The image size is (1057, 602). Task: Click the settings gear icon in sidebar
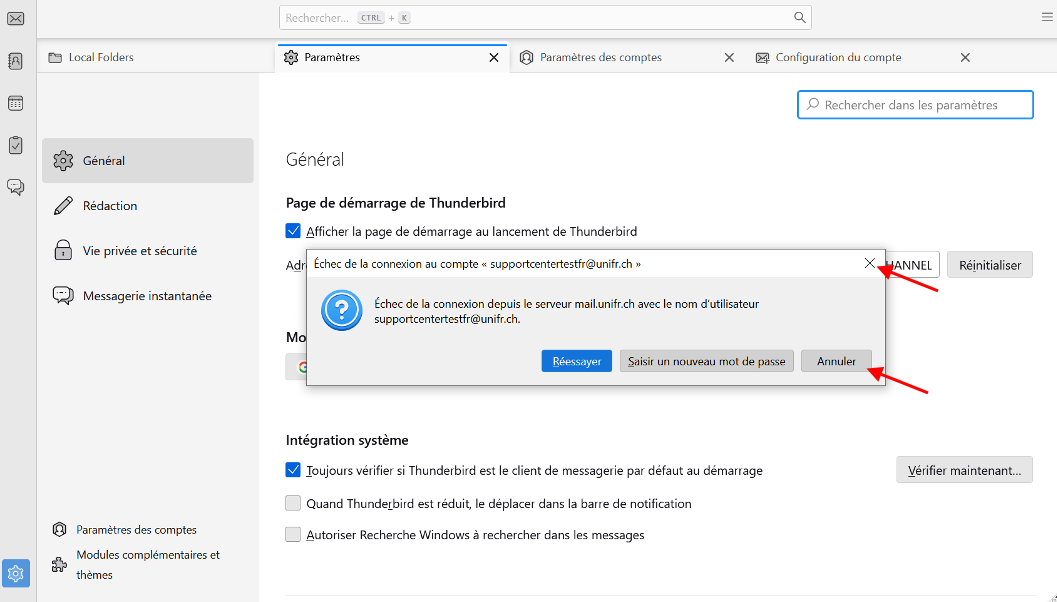16,573
